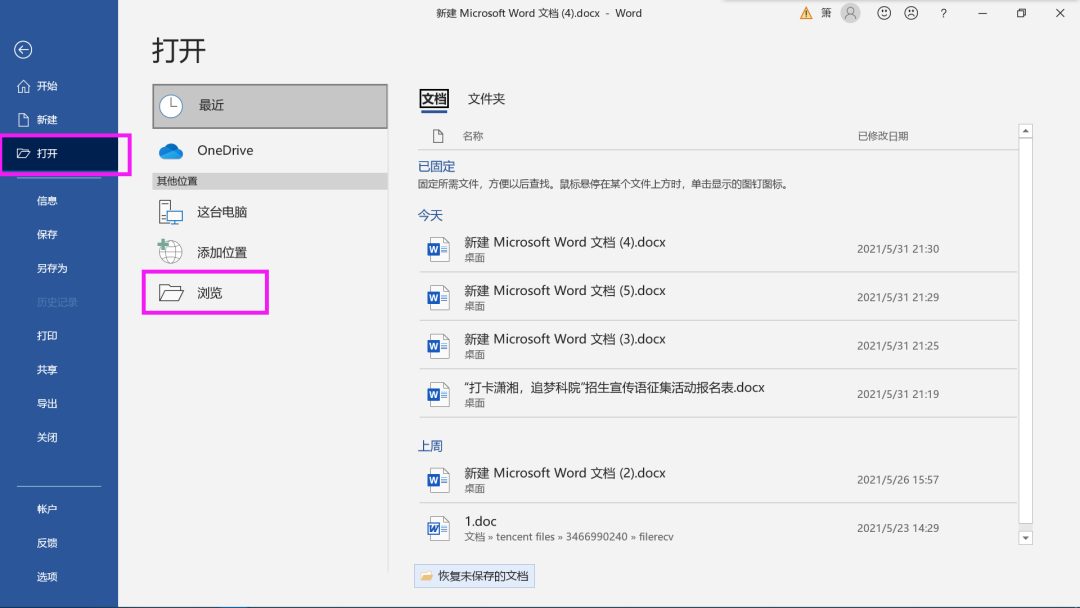Open the file 1.doc
Image resolution: width=1080 pixels, height=608 pixels.
coord(481,522)
